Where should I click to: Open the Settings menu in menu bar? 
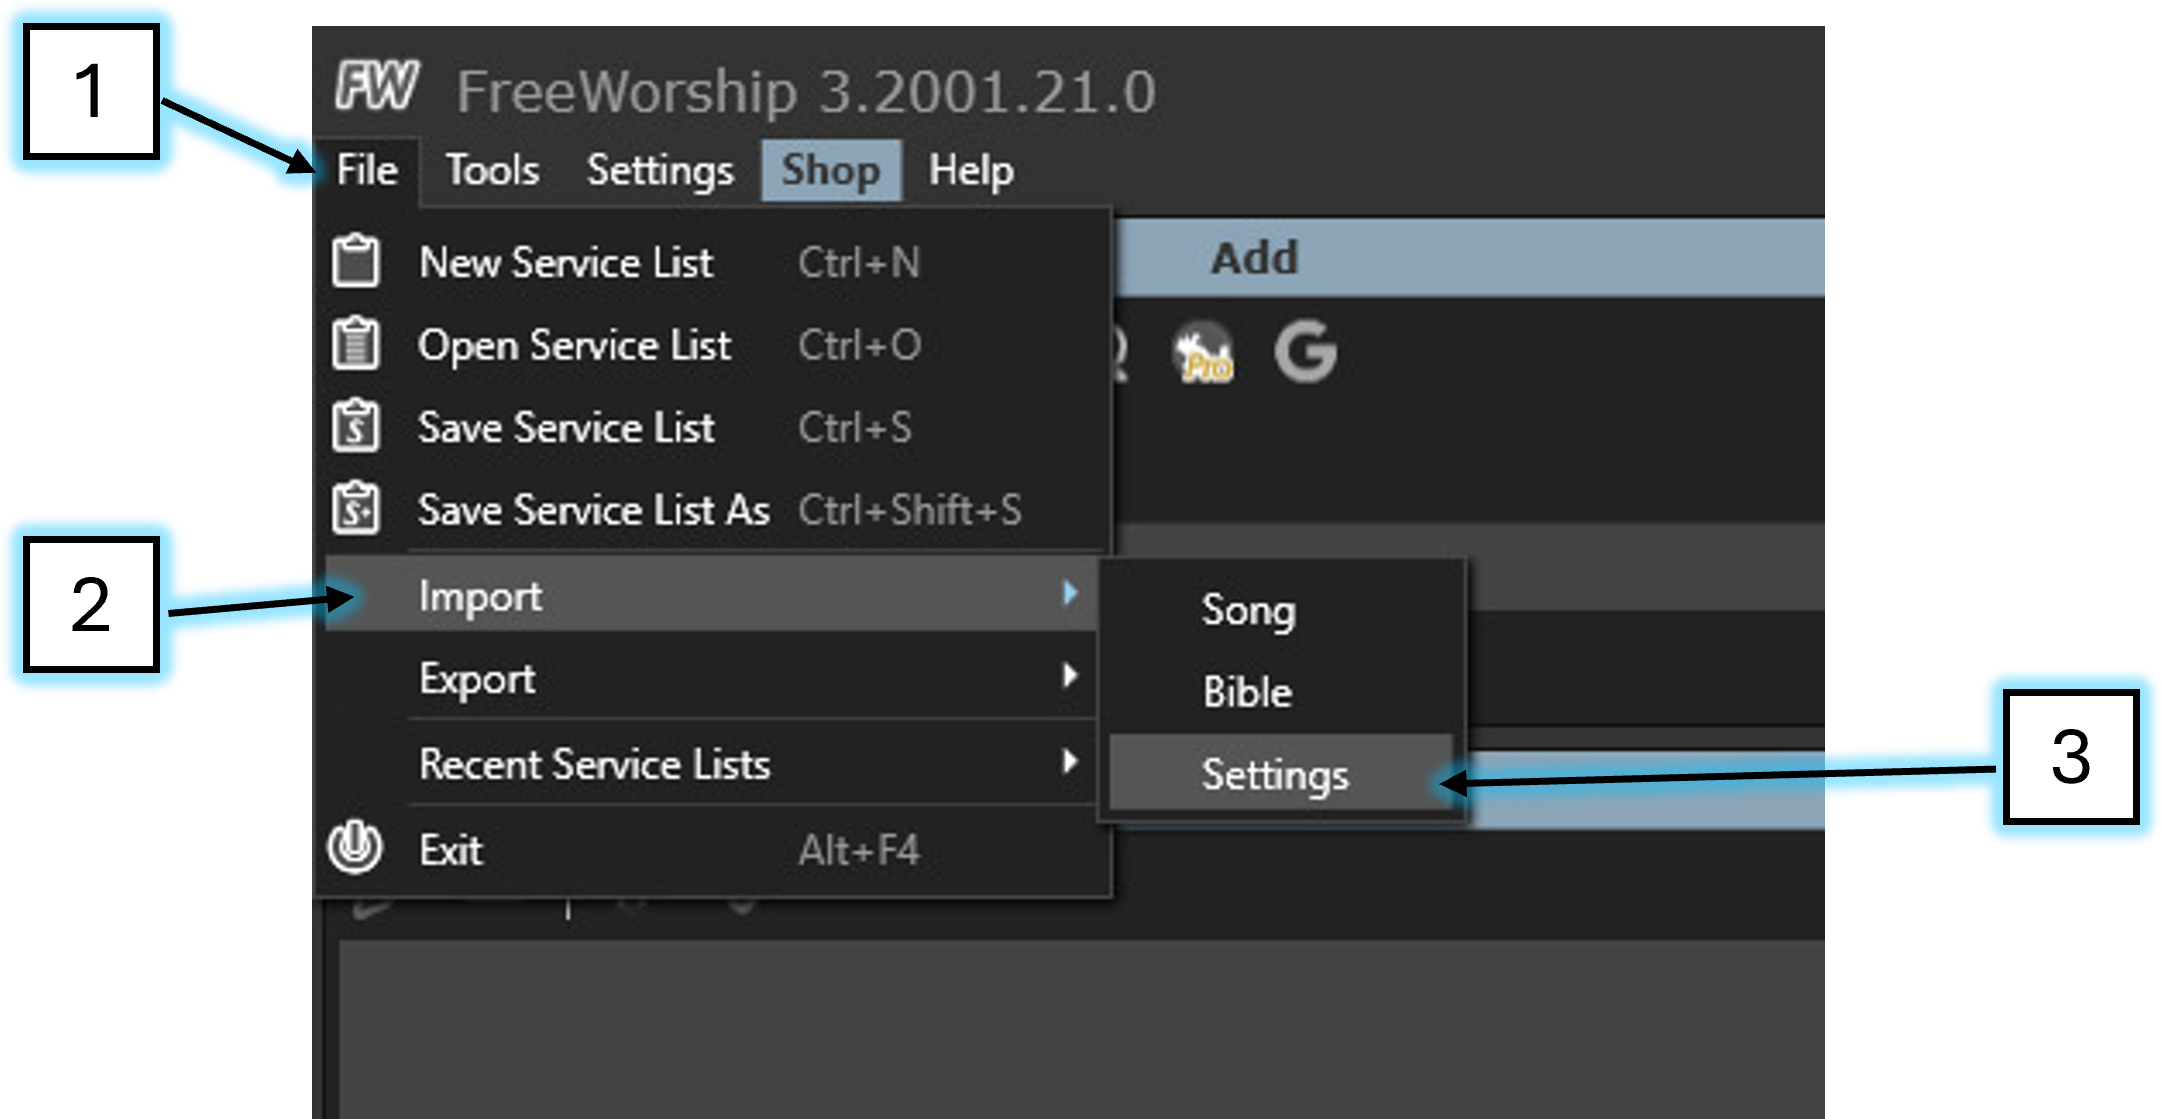coord(660,170)
